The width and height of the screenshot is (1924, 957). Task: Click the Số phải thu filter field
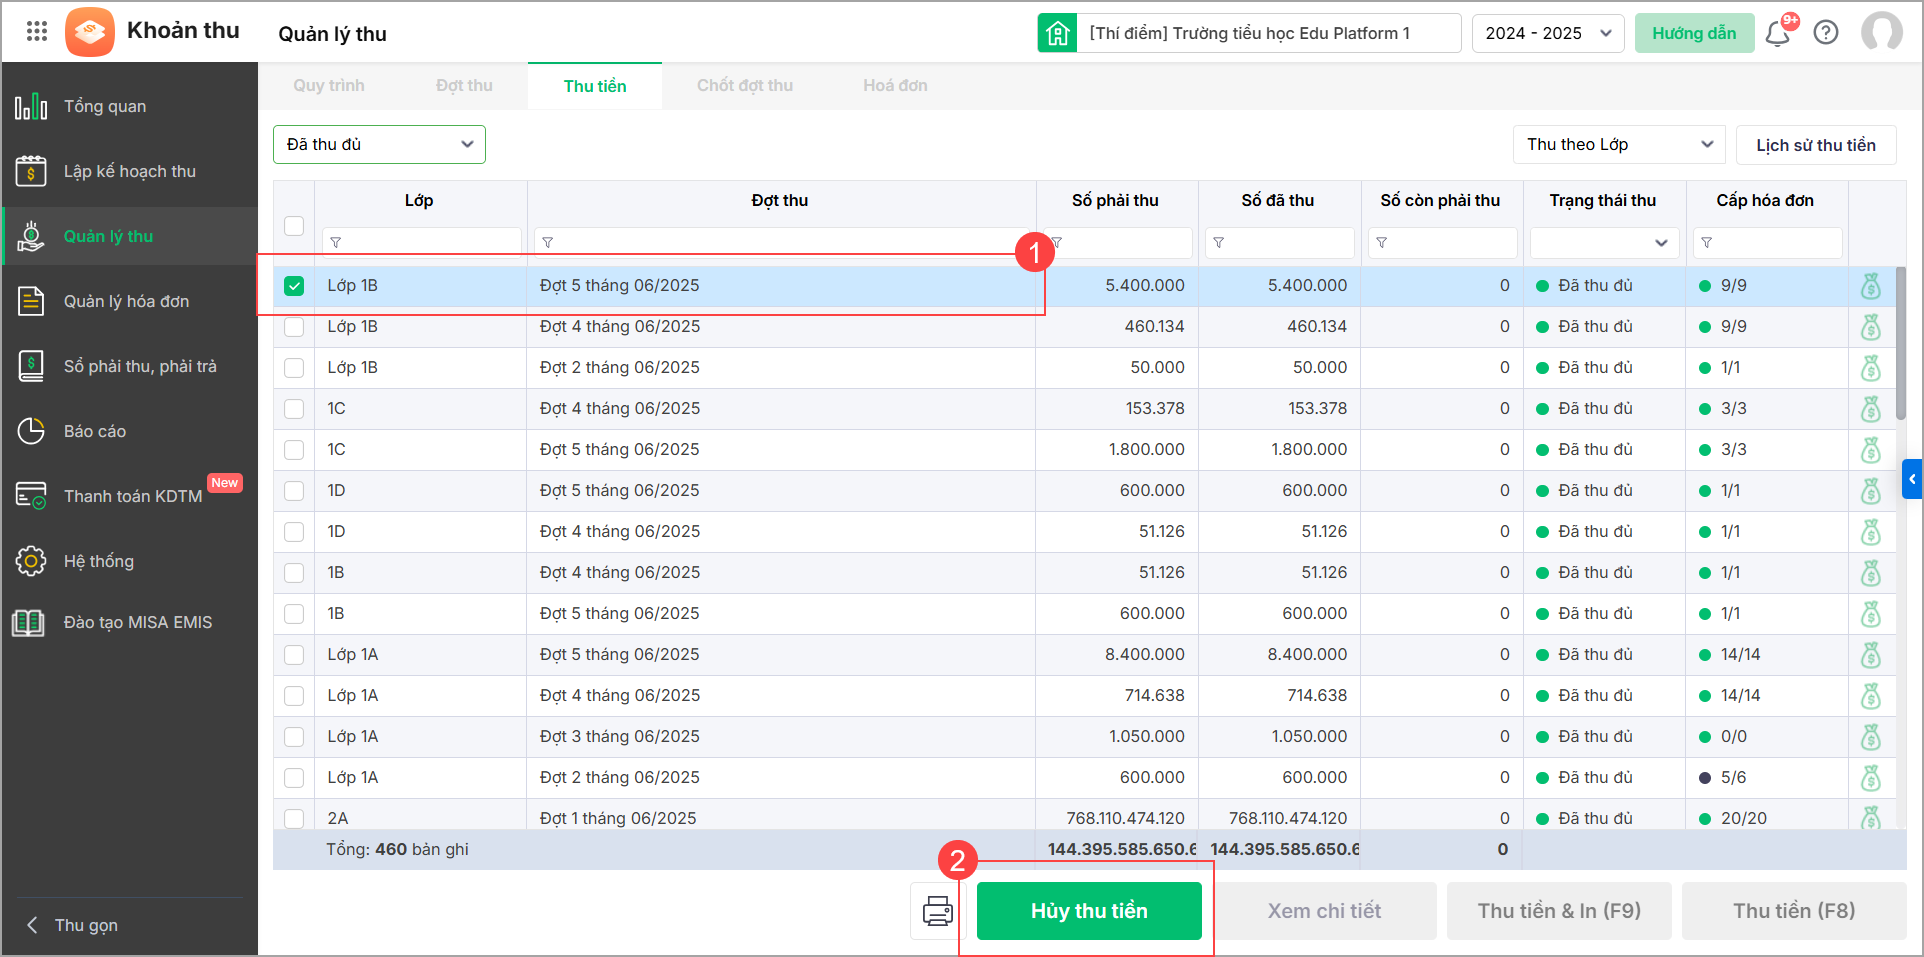1117,243
